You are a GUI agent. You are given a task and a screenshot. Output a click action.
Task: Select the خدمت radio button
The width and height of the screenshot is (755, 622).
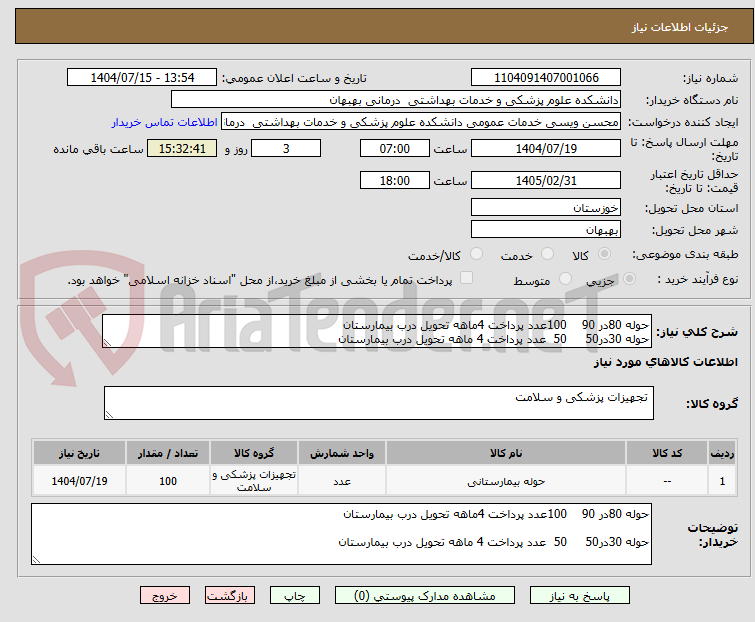point(547,254)
